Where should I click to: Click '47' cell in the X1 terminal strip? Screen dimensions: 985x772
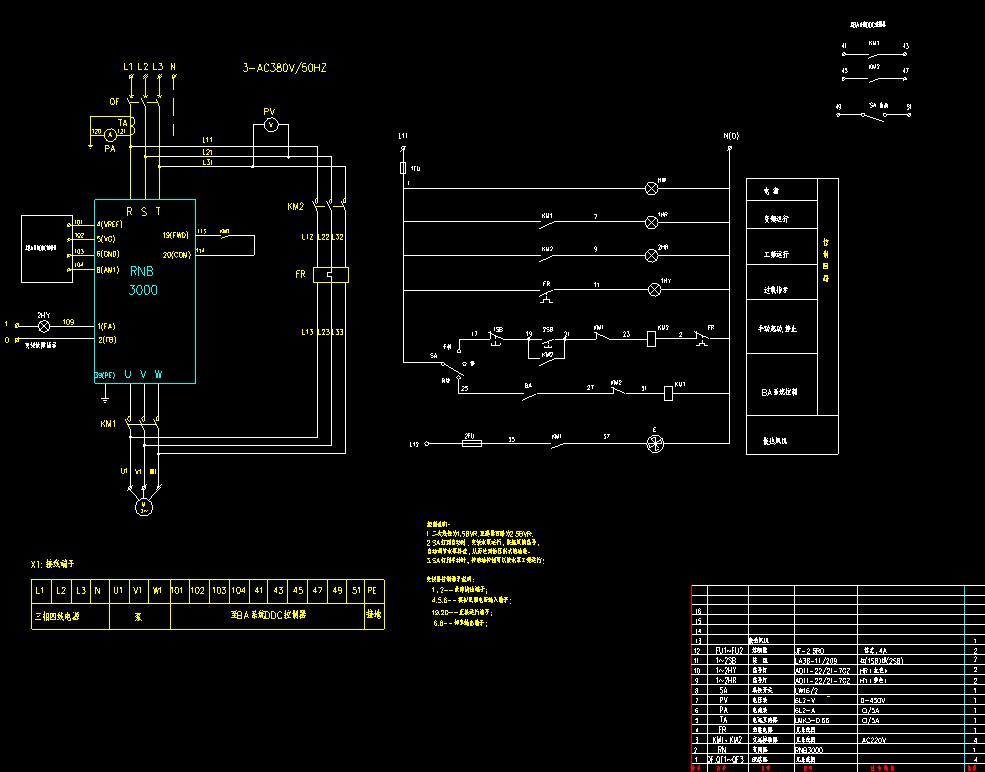coord(318,590)
